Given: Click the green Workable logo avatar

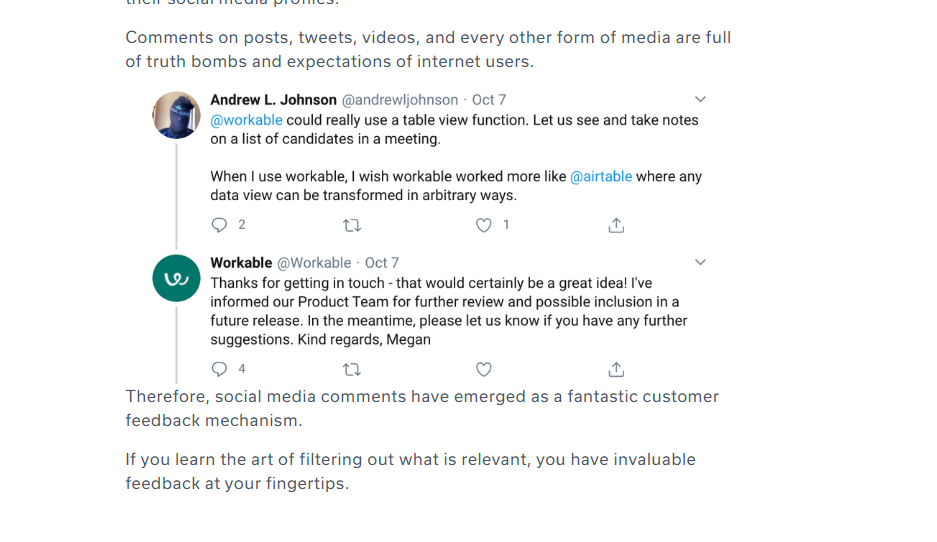Looking at the screenshot, I should 176,278.
